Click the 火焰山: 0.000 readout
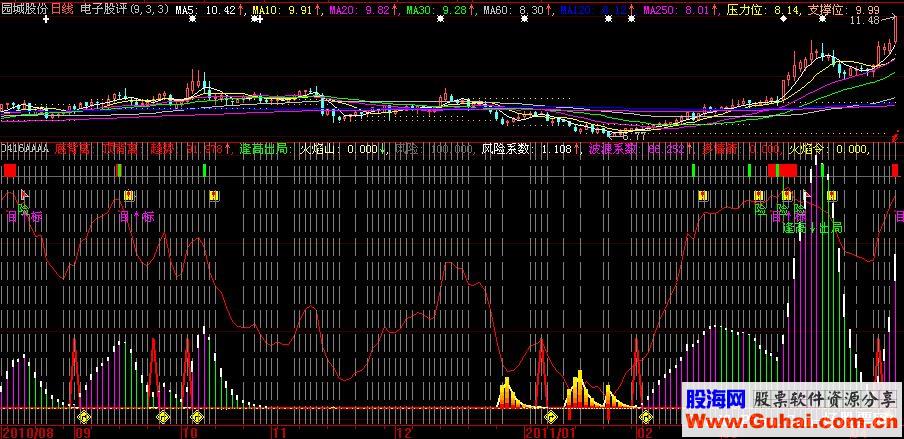The height and width of the screenshot is (439, 904). 341,149
